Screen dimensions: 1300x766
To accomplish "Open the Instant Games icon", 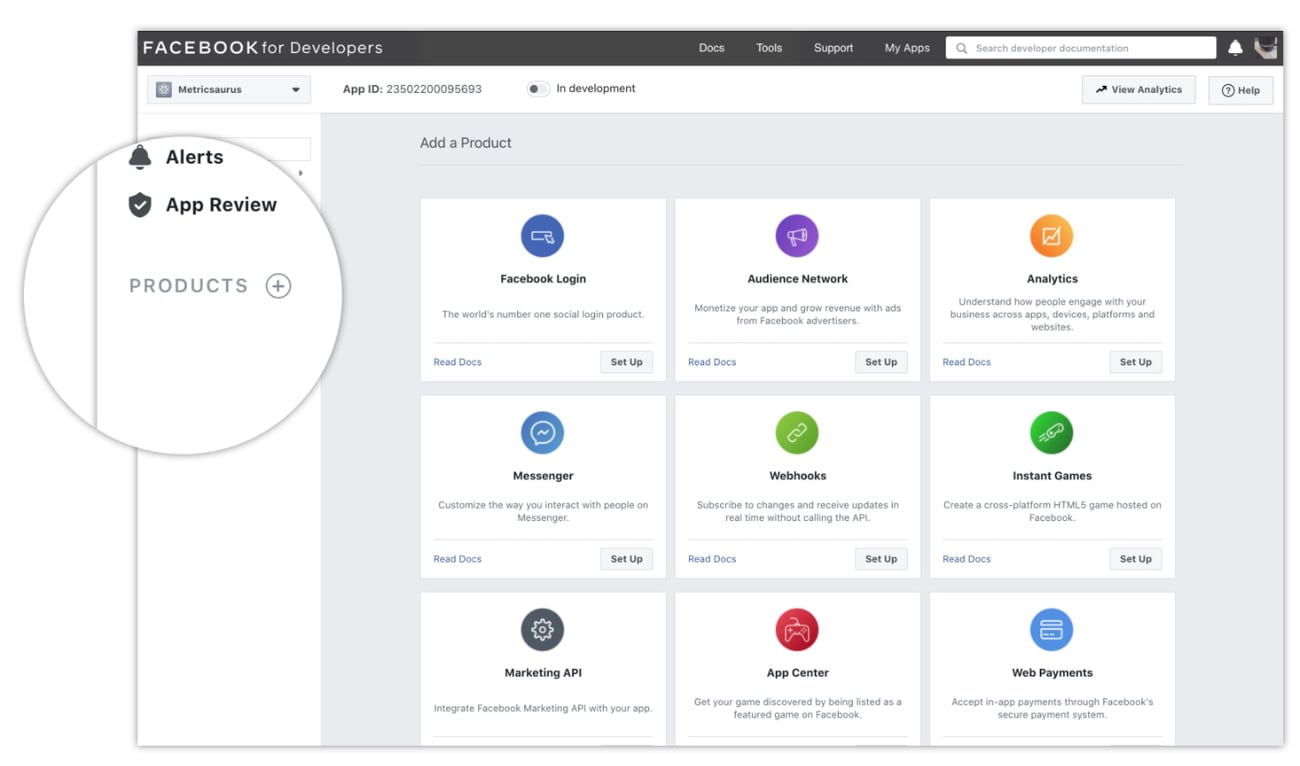I will [1051, 433].
